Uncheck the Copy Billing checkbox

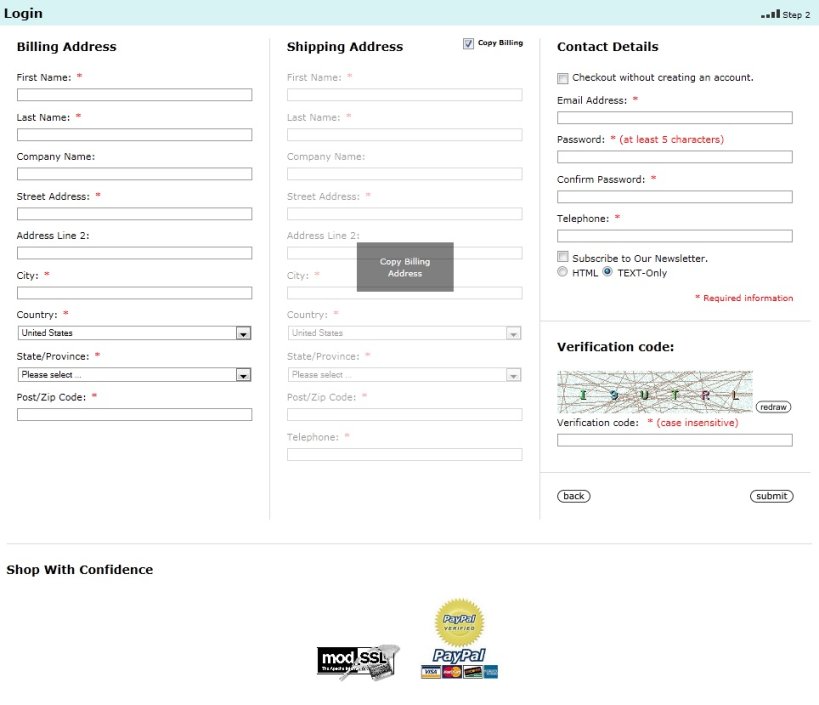[467, 42]
